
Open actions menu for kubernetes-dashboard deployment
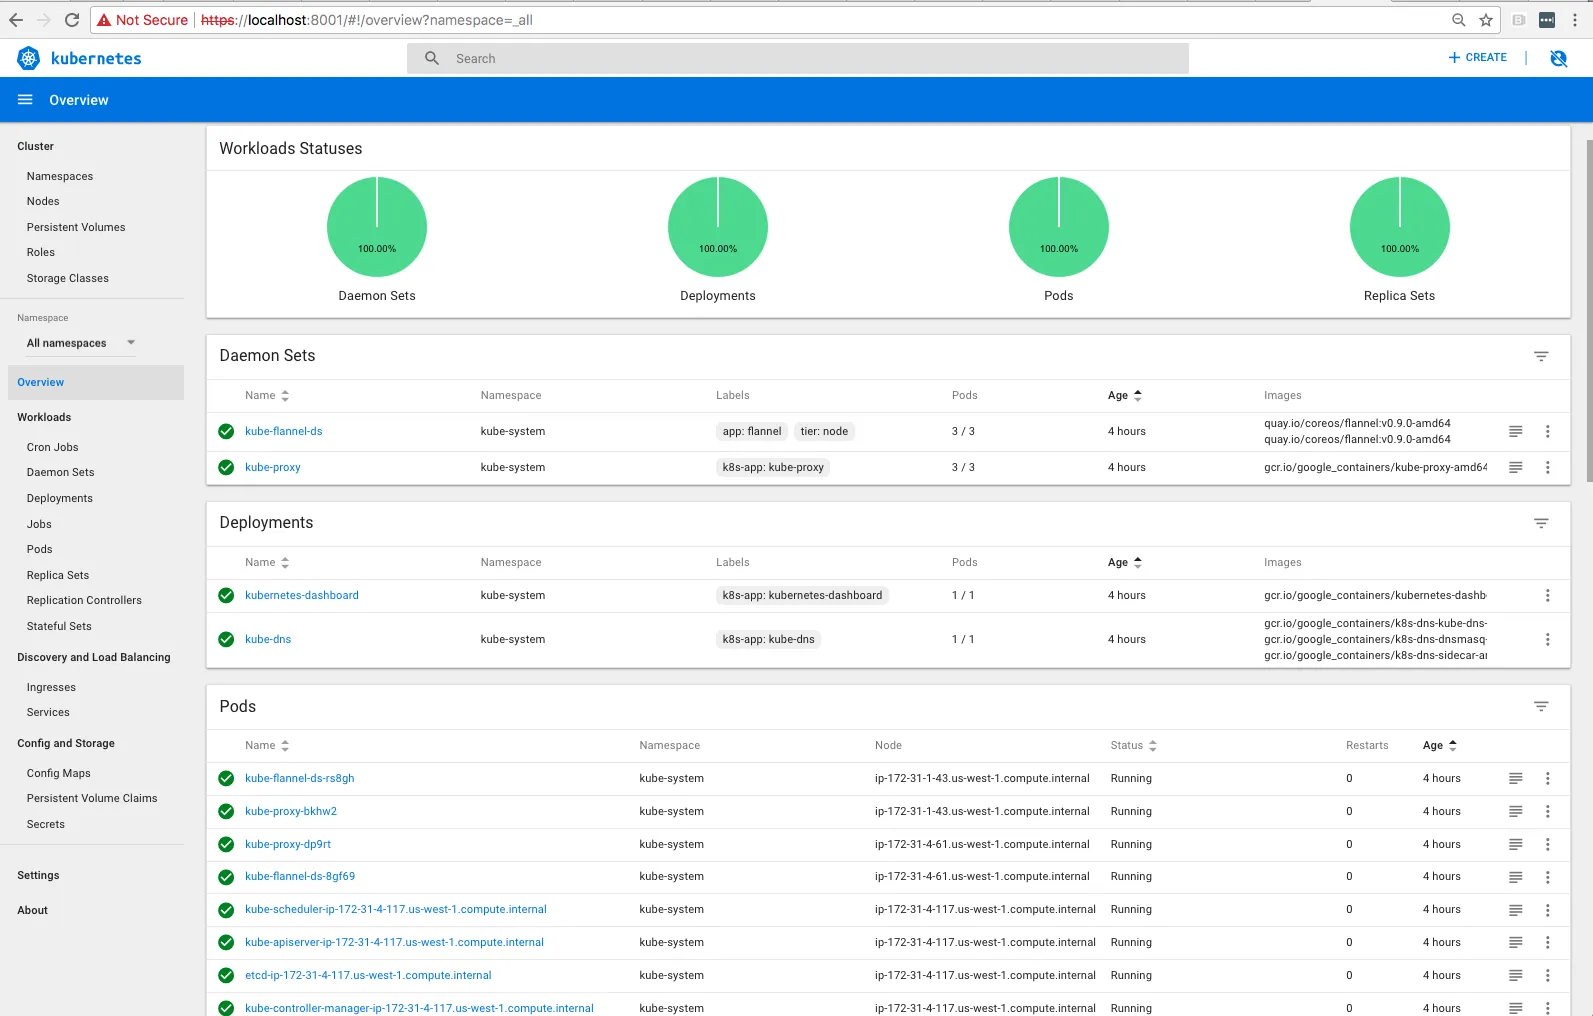tap(1548, 595)
